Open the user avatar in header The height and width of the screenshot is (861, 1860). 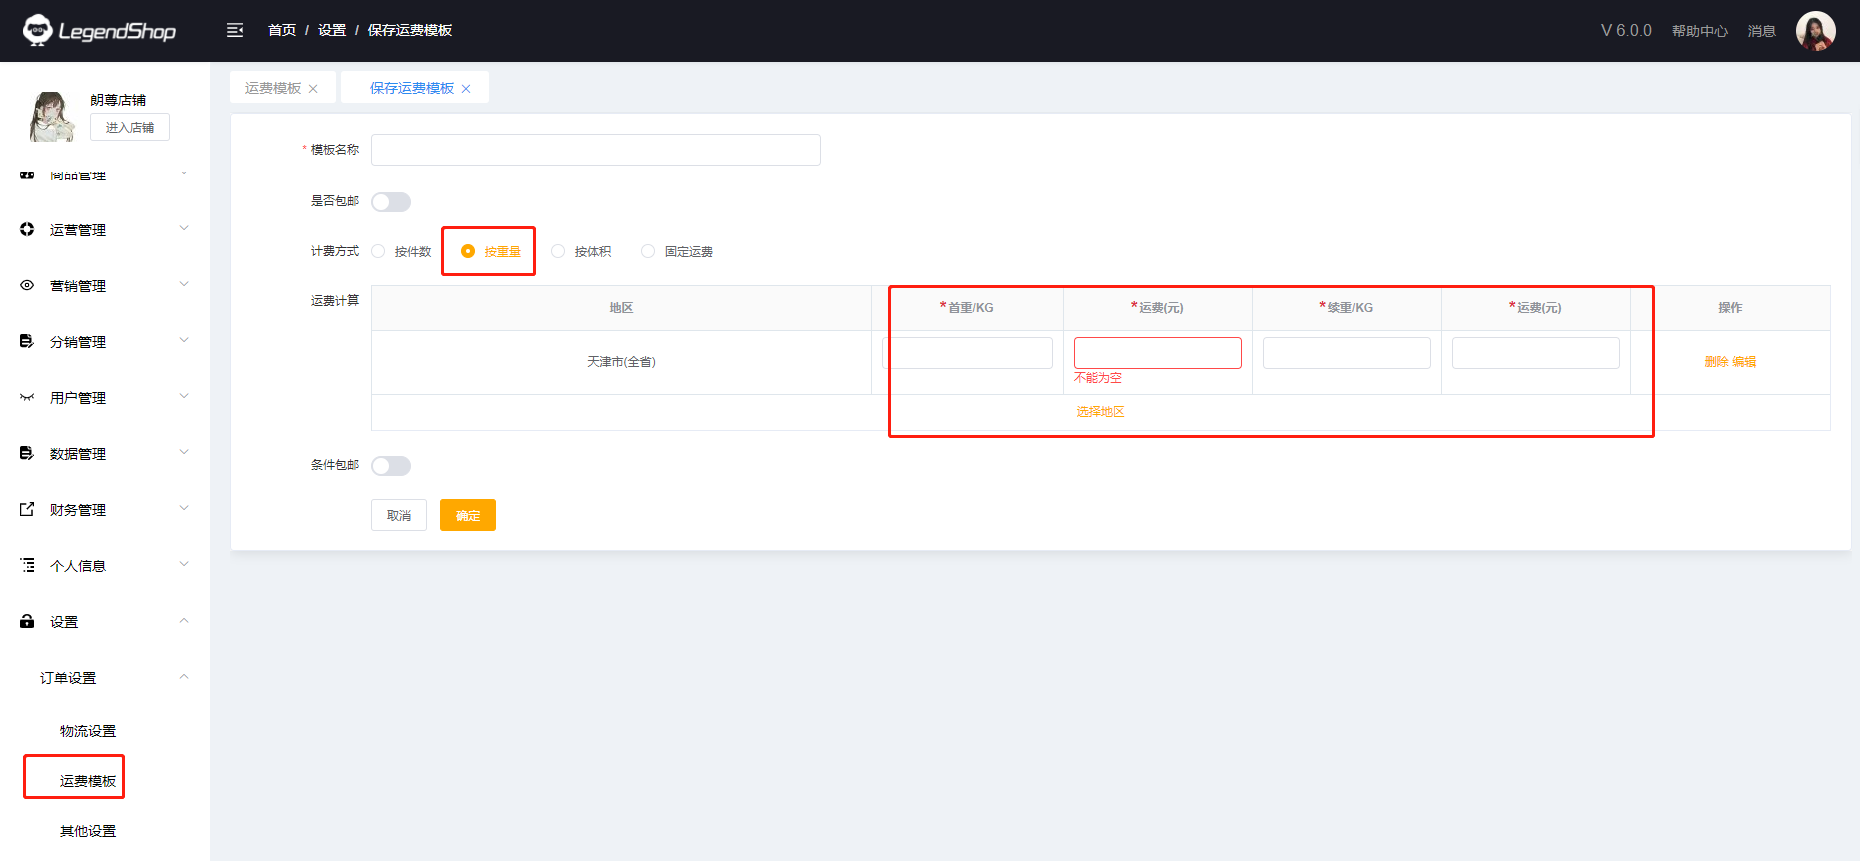tap(1815, 30)
